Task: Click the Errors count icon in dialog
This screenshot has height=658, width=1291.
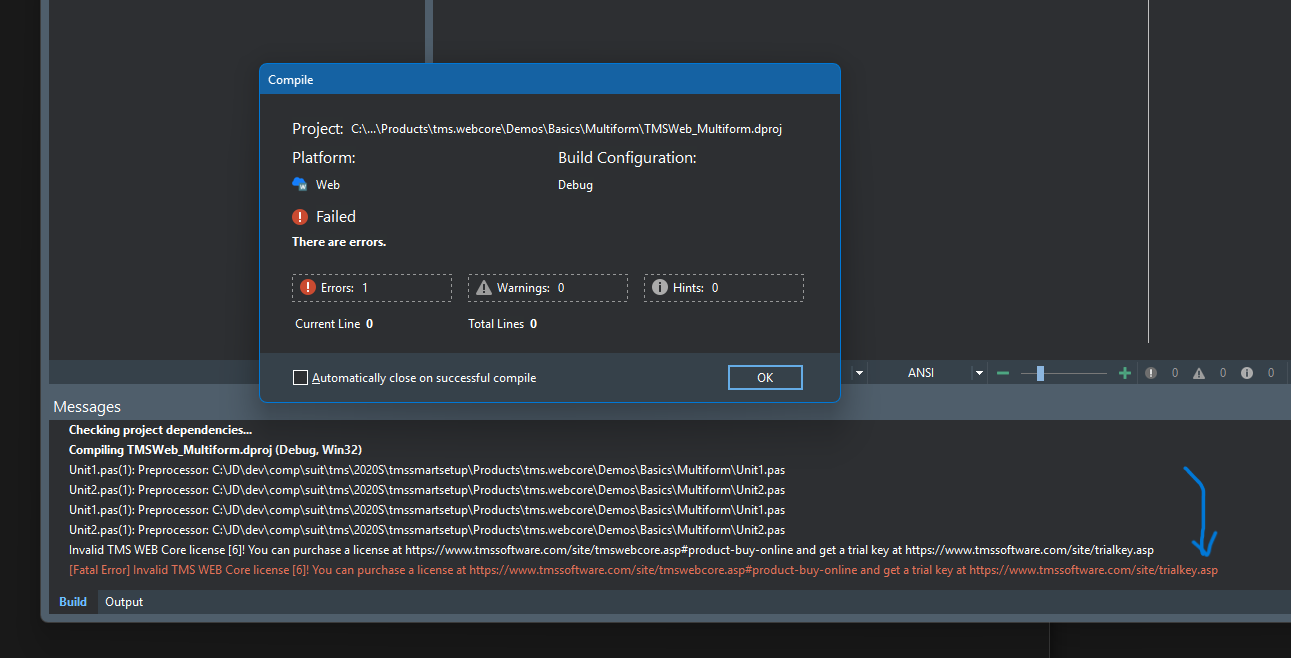Action: click(307, 287)
